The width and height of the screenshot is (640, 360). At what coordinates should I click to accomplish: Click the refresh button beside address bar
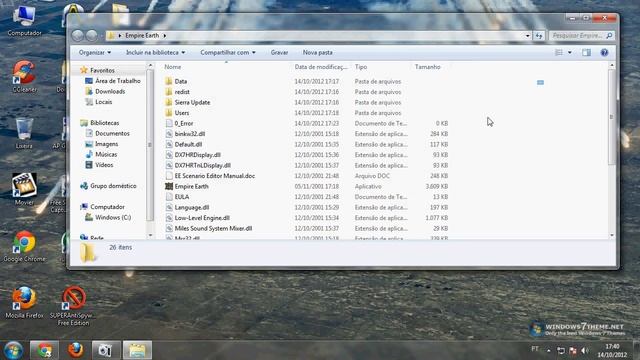[539, 36]
